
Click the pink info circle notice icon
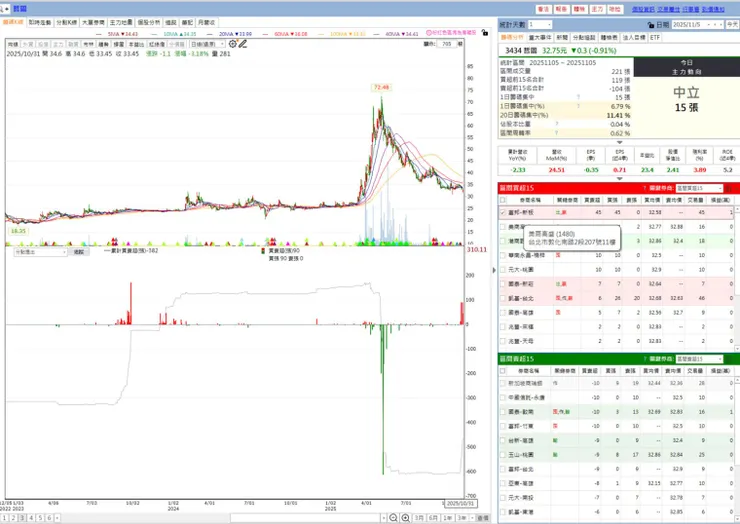429,33
